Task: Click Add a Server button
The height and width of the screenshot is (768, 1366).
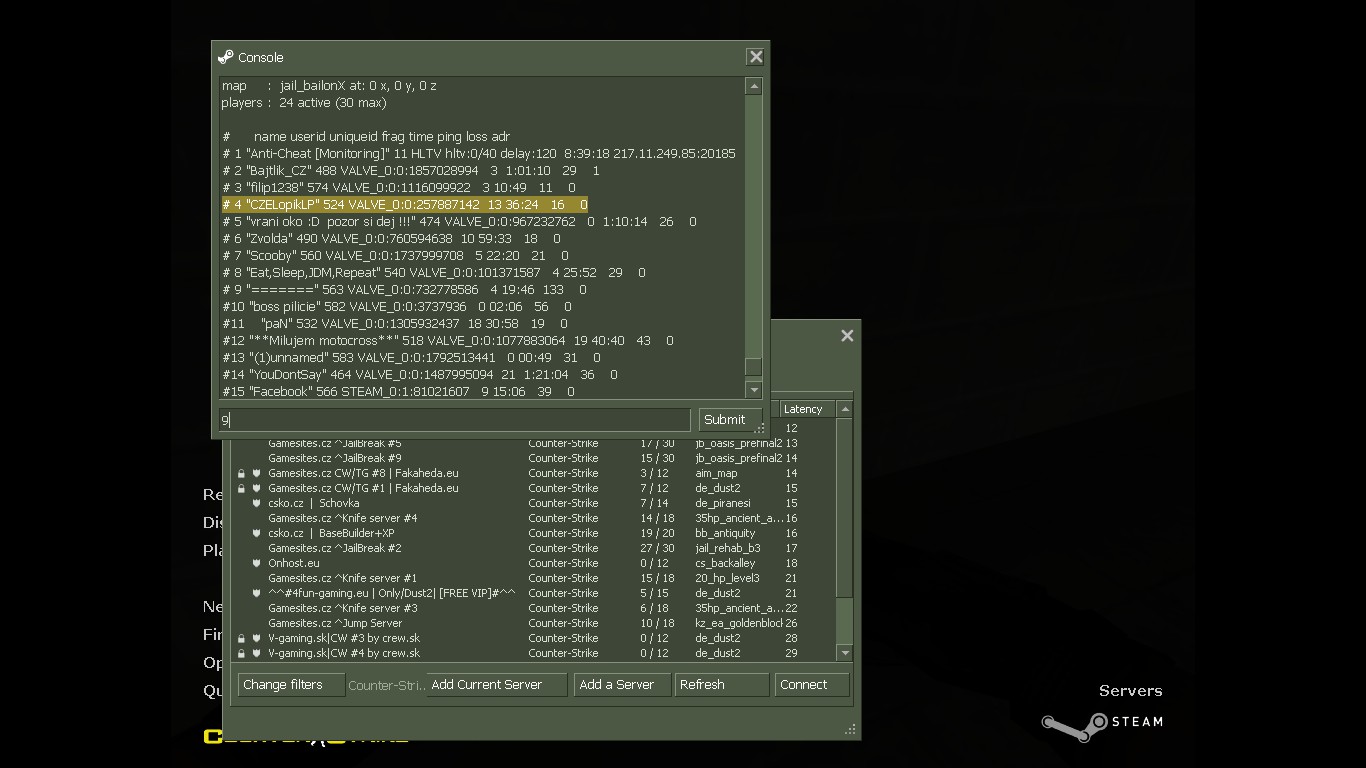Action: [x=622, y=685]
